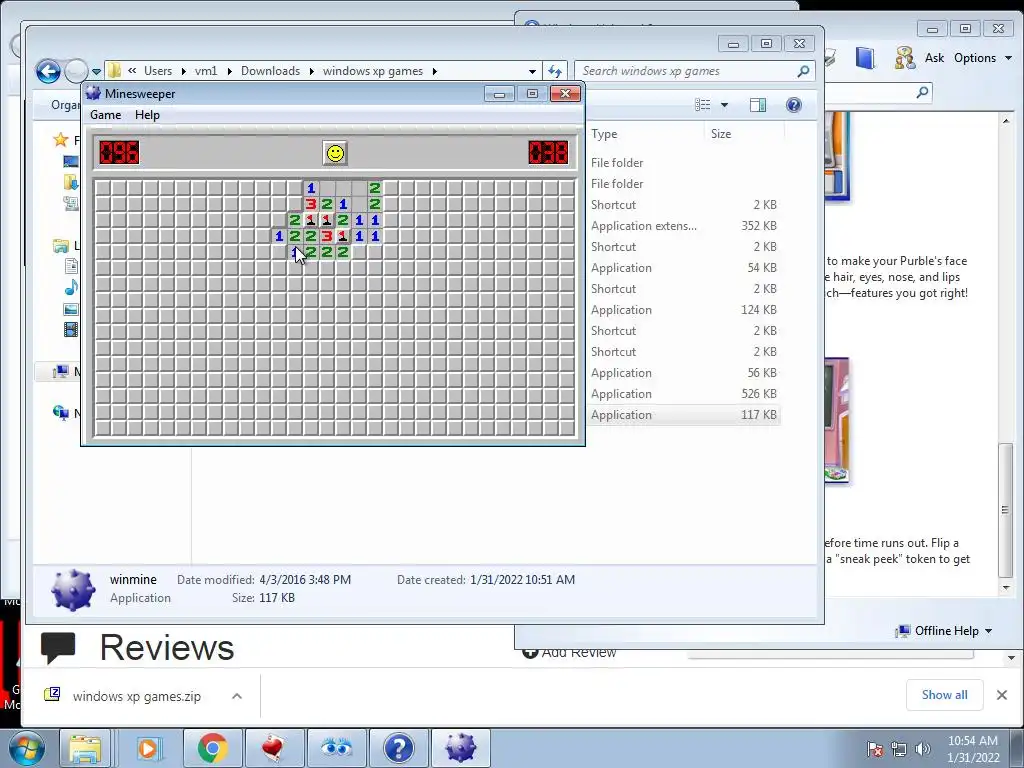Switch to Help and Support on the taskbar

tap(398, 748)
